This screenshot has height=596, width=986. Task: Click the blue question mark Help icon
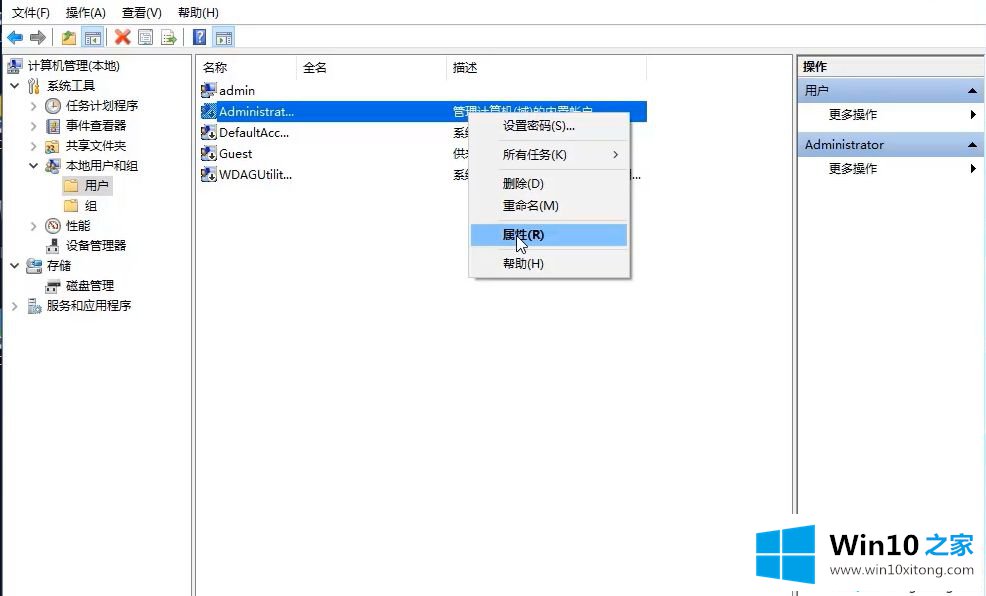(200, 38)
